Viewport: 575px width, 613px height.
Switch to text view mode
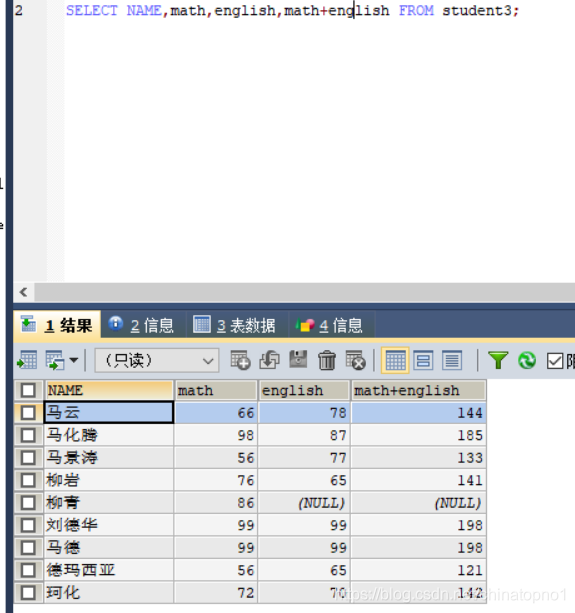pos(452,360)
